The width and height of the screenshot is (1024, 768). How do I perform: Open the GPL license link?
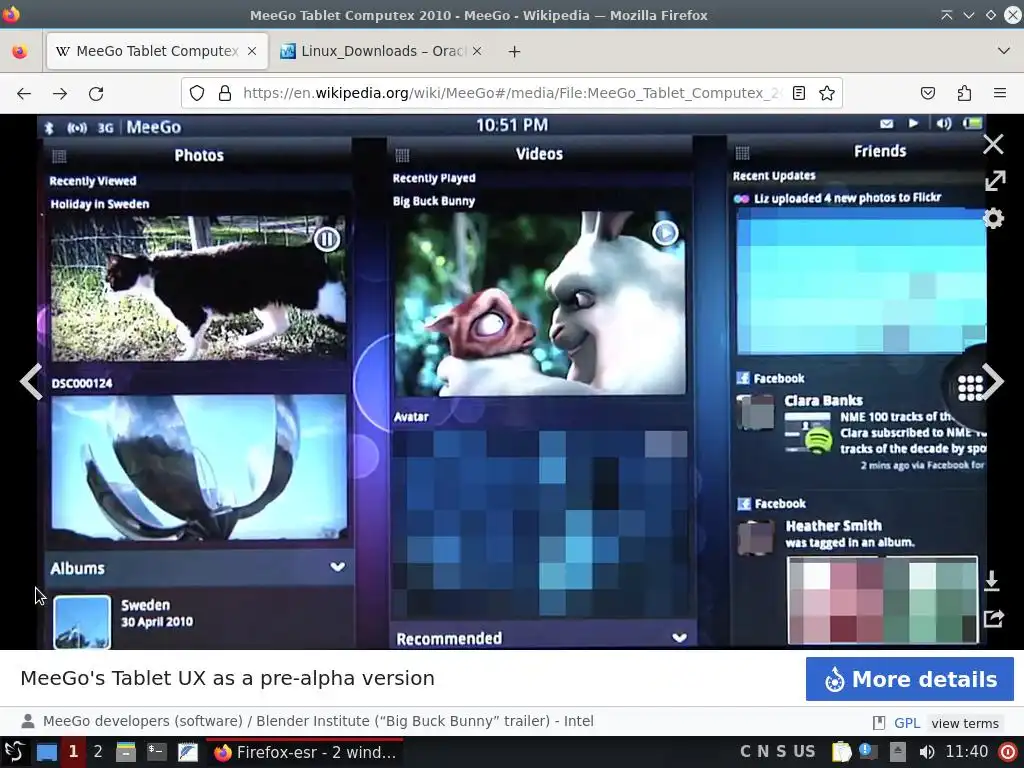(x=906, y=723)
